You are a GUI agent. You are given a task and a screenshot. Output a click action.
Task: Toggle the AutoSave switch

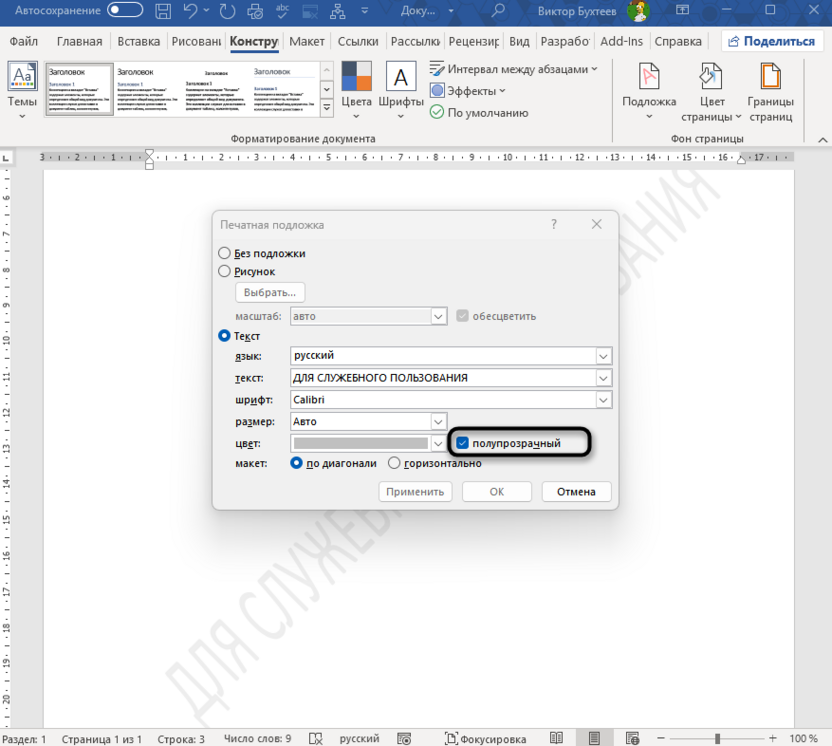(x=125, y=10)
